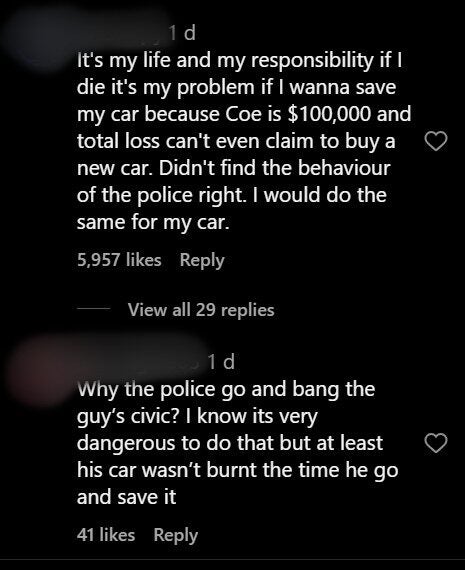Viewport: 465px width, 570px height.
Task: Reply to the comment with 5,957 likes
Action: pos(202,260)
